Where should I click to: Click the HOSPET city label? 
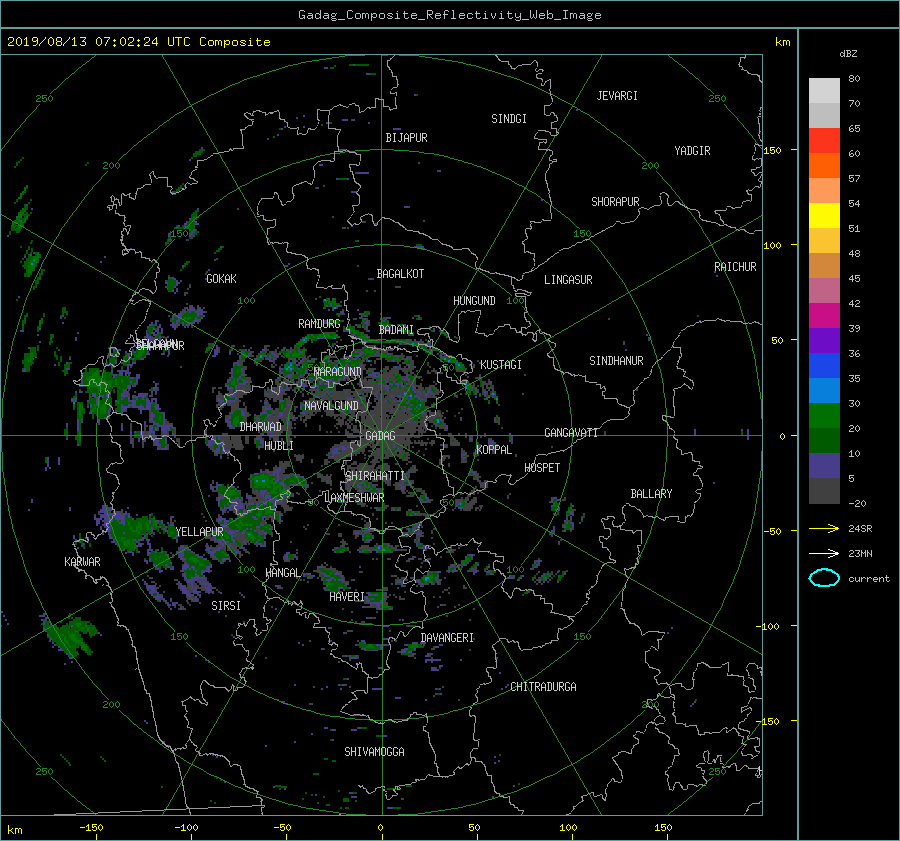pos(542,468)
